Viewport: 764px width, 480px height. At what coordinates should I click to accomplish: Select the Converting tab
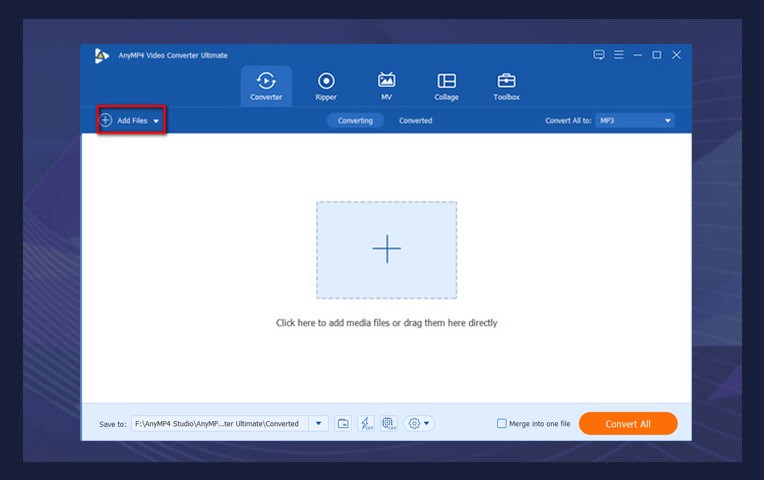click(x=355, y=121)
